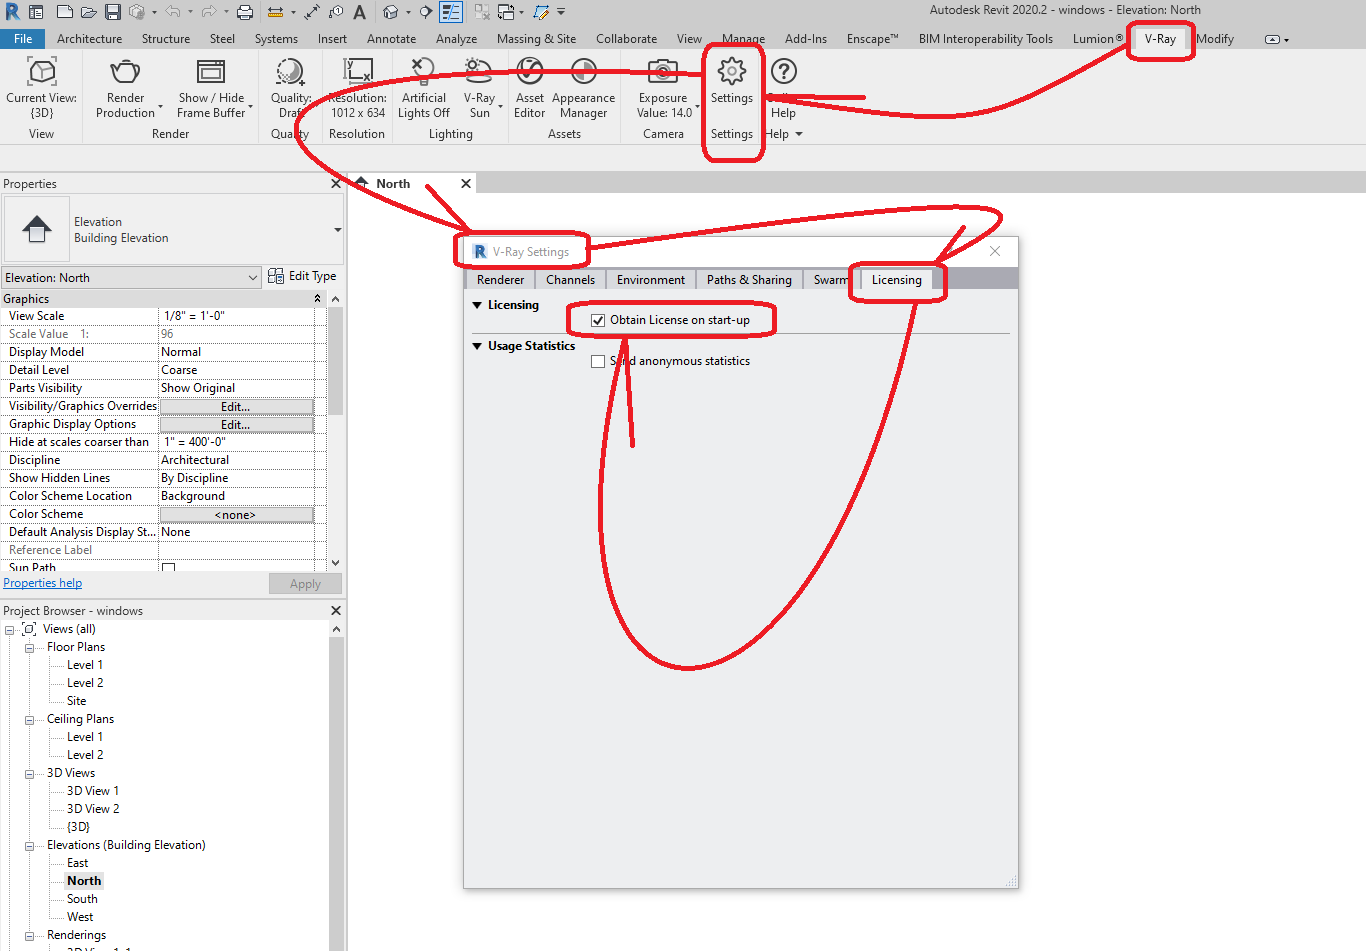Open a project with the folder icon

coord(89,12)
